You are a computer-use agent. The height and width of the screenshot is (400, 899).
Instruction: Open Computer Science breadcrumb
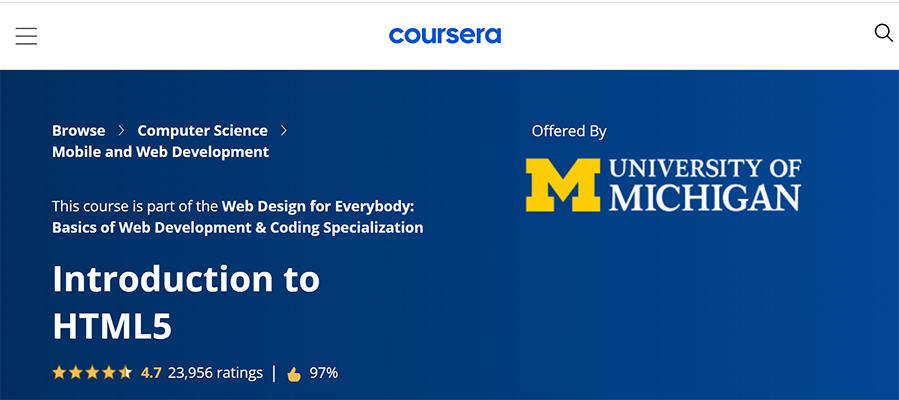[202, 131]
